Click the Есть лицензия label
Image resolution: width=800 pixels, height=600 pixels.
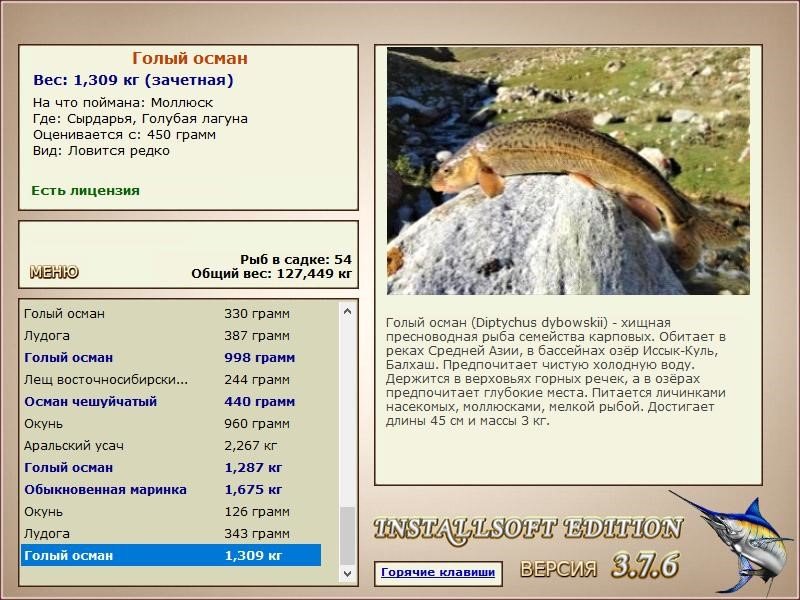coord(85,191)
